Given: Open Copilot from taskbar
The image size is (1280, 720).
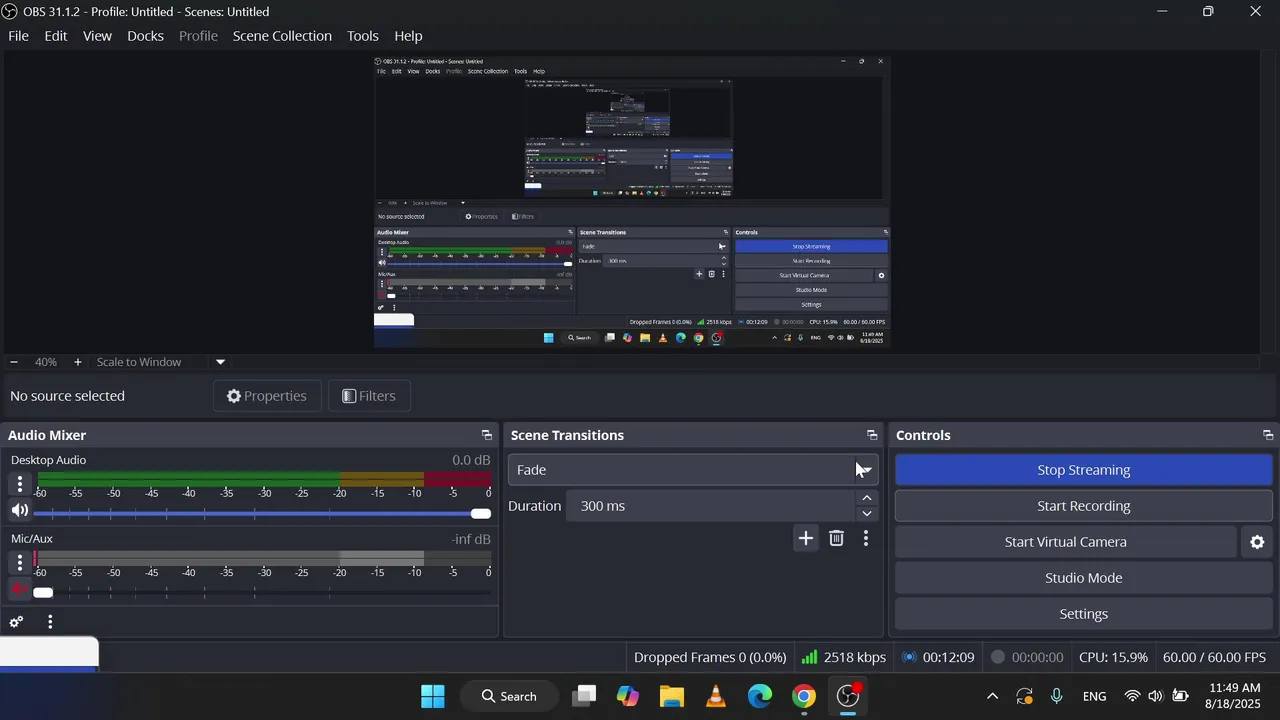Looking at the screenshot, I should point(628,696).
